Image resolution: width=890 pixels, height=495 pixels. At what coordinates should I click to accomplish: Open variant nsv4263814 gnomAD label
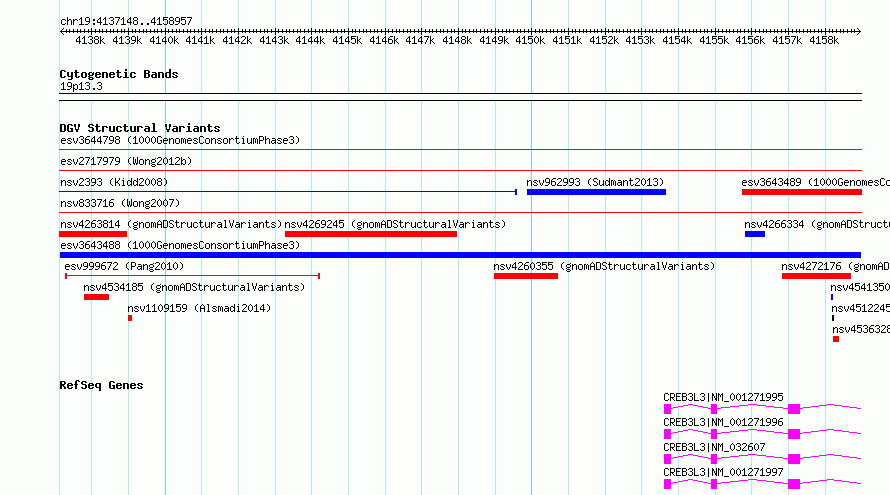pyautogui.click(x=171, y=224)
